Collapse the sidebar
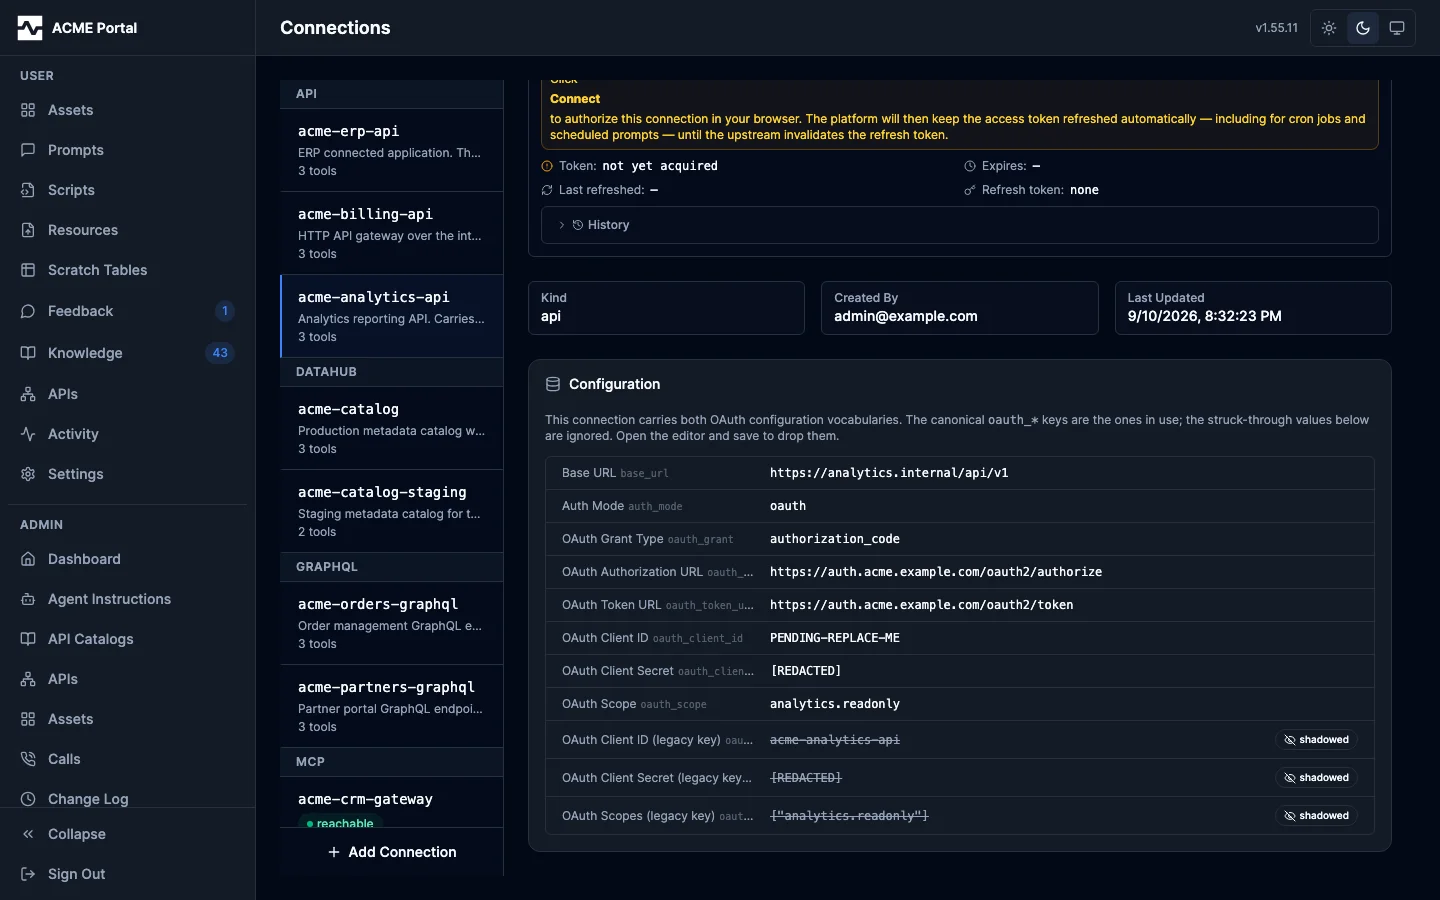 pos(128,834)
